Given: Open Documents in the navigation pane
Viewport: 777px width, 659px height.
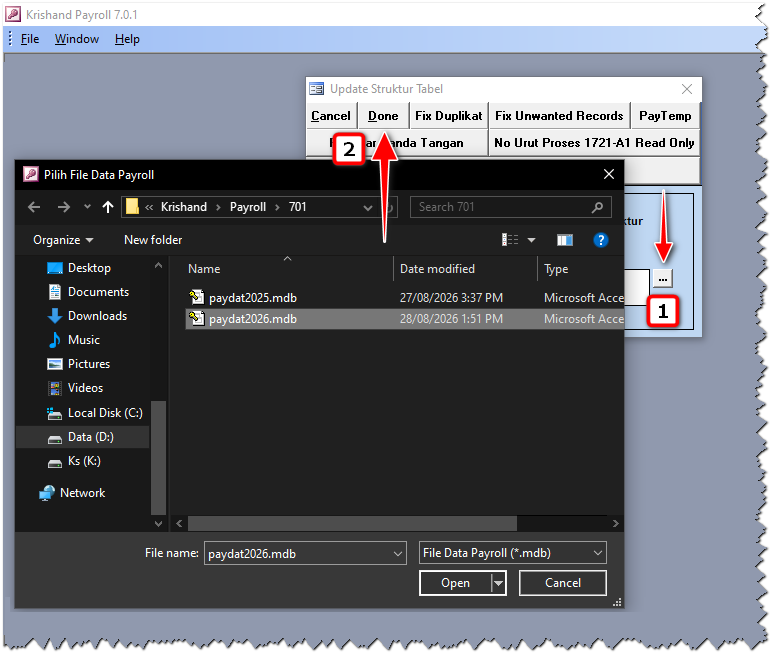Looking at the screenshot, I should [x=89, y=292].
